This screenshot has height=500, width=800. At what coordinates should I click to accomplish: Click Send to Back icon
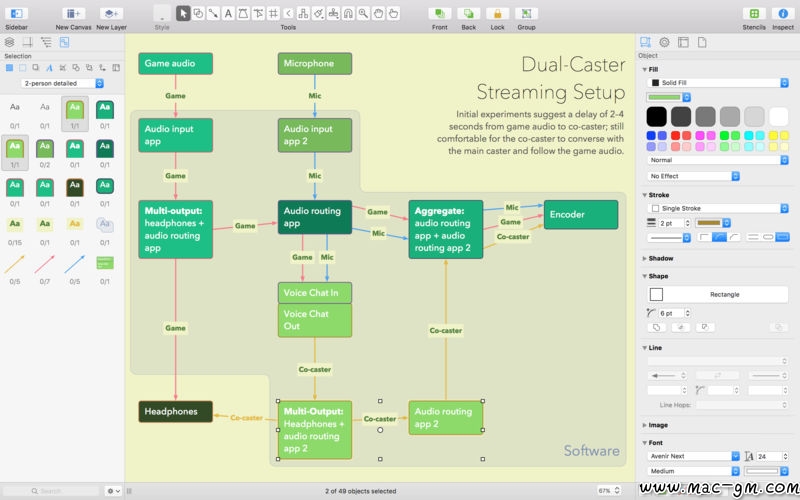click(x=468, y=14)
